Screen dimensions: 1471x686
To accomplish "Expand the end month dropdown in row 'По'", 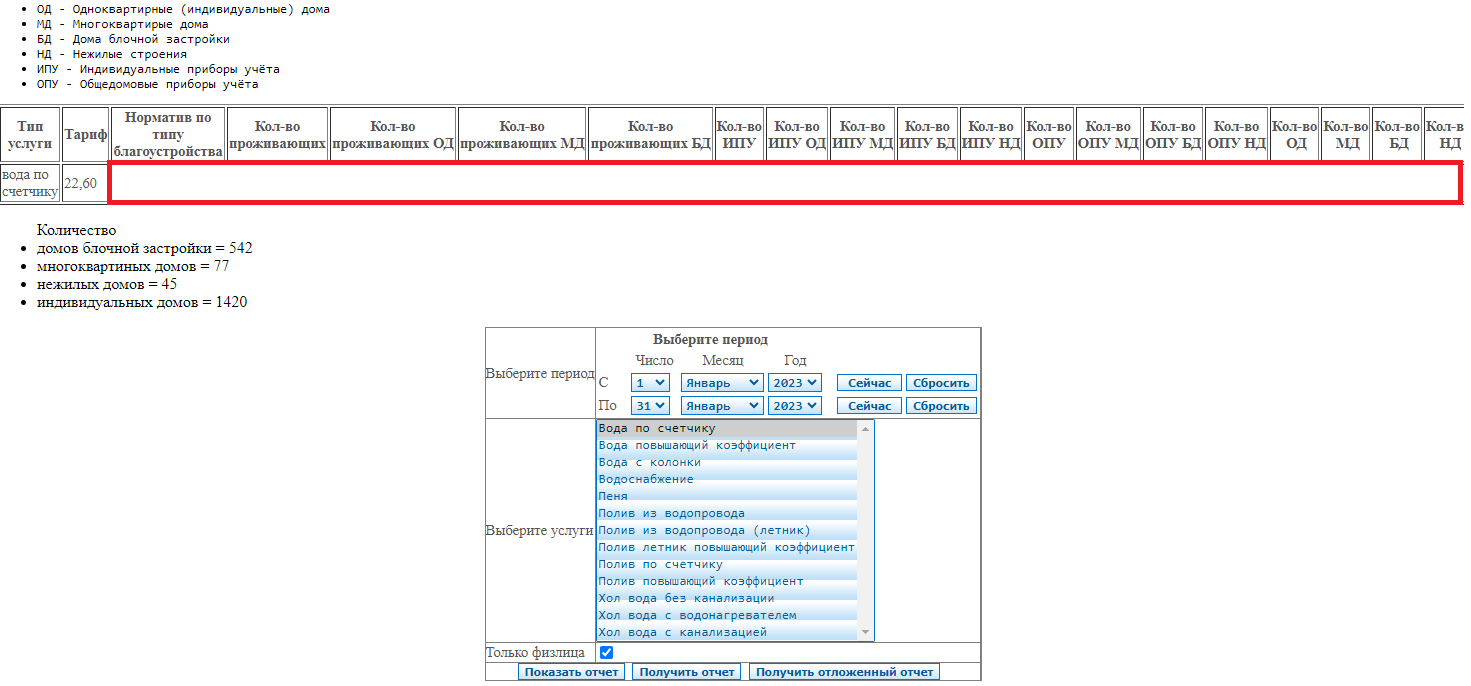I will click(x=721, y=406).
